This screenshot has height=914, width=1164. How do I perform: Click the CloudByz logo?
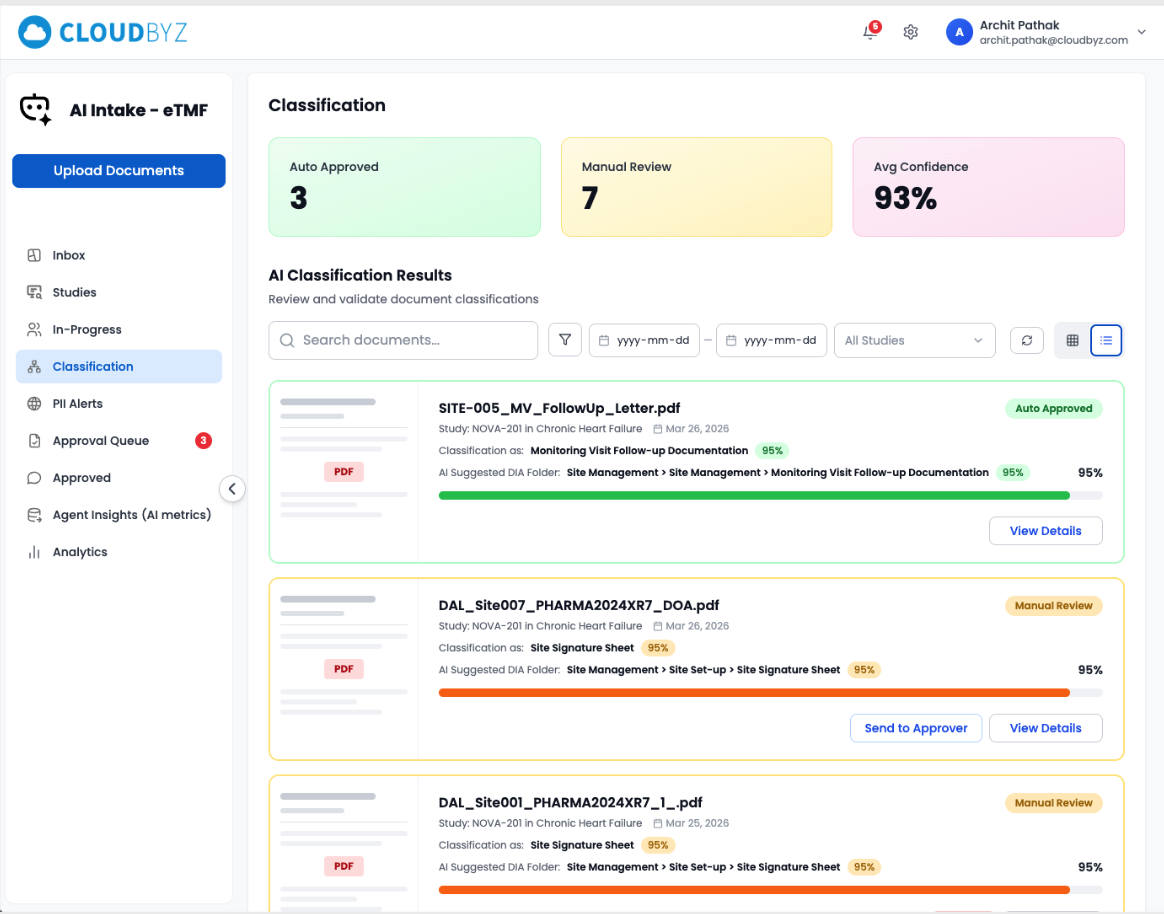pos(103,32)
